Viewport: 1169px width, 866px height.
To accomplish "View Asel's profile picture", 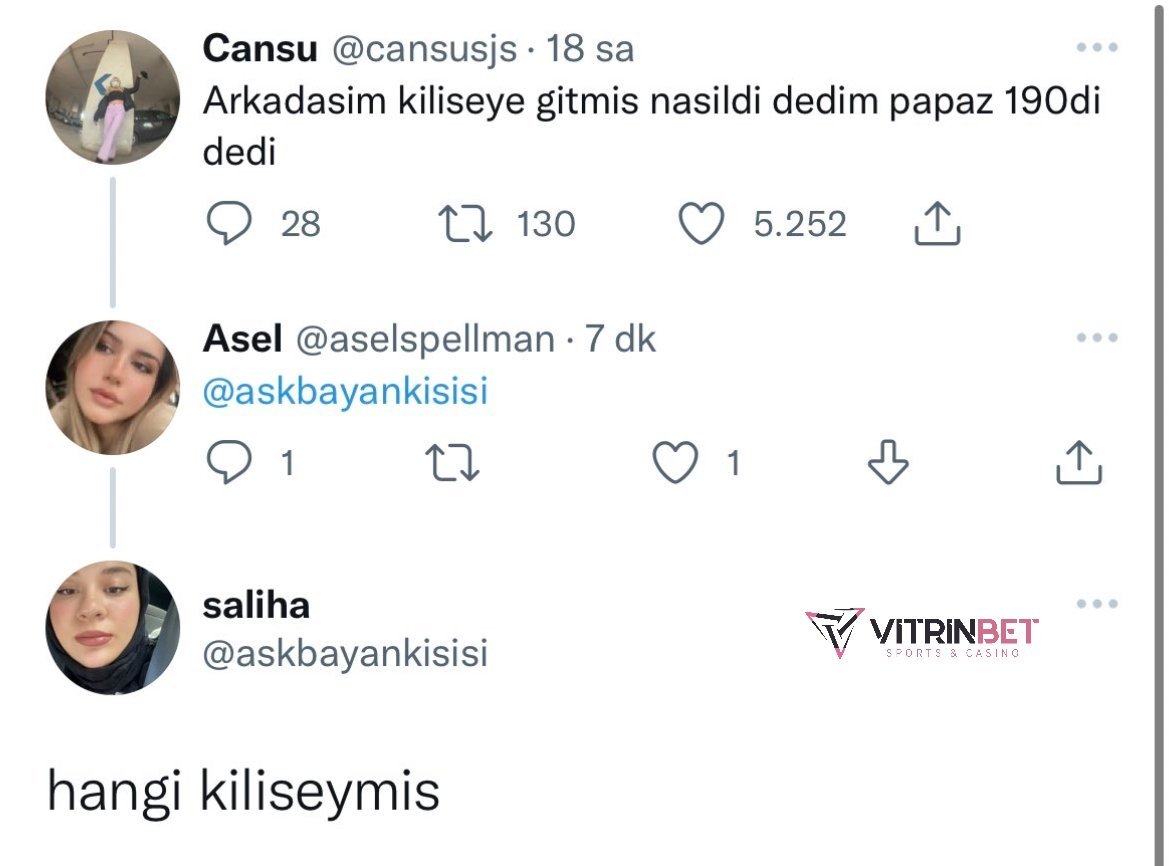I will [x=113, y=387].
